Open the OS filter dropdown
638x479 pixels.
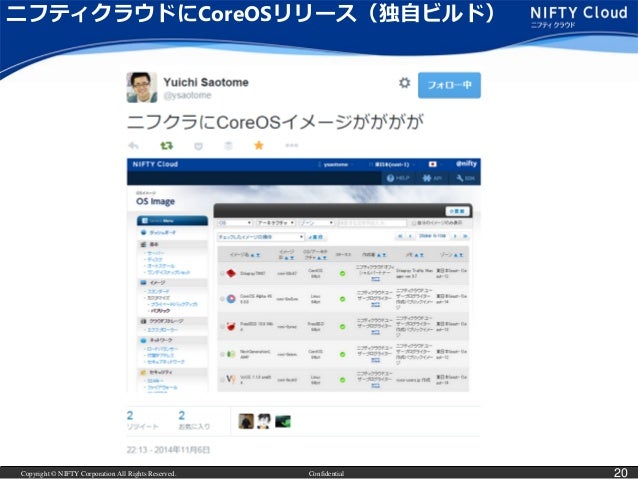pyautogui.click(x=235, y=223)
